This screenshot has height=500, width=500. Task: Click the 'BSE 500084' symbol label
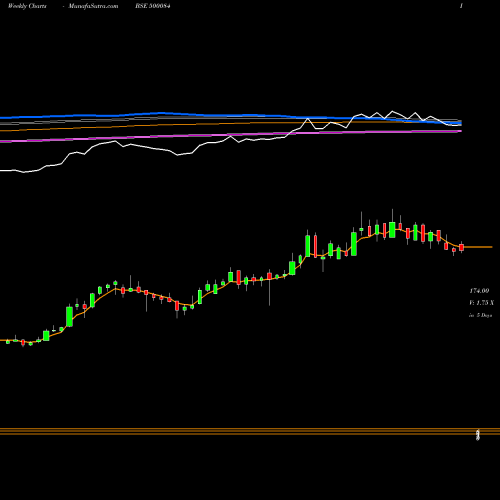(x=153, y=6)
